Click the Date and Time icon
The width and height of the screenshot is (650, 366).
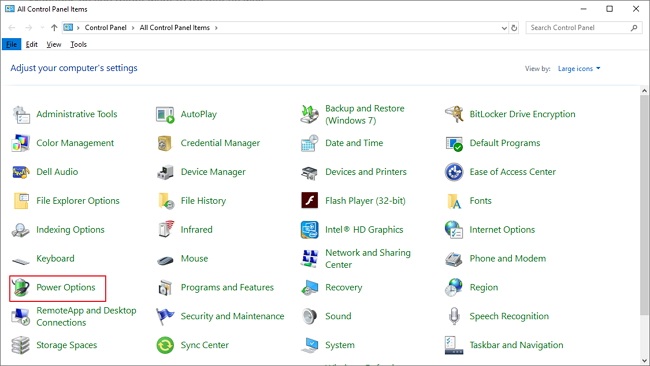(x=310, y=143)
